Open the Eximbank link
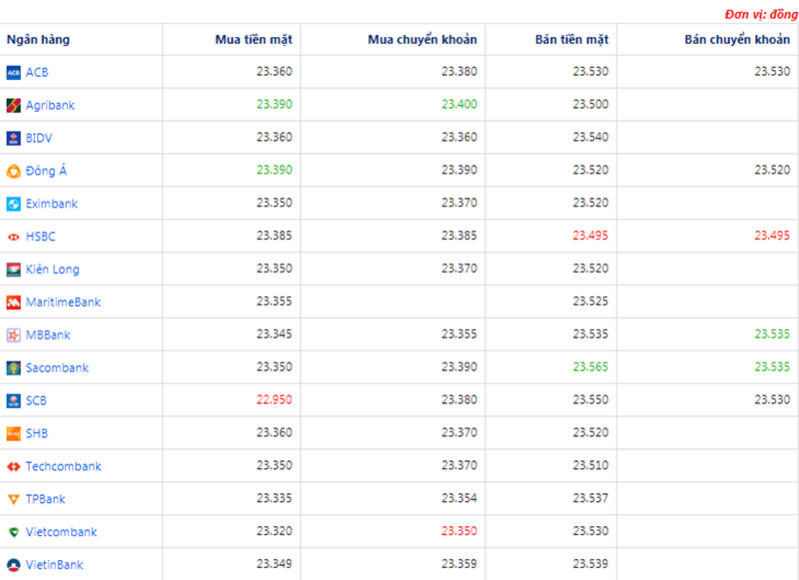 coord(51,204)
